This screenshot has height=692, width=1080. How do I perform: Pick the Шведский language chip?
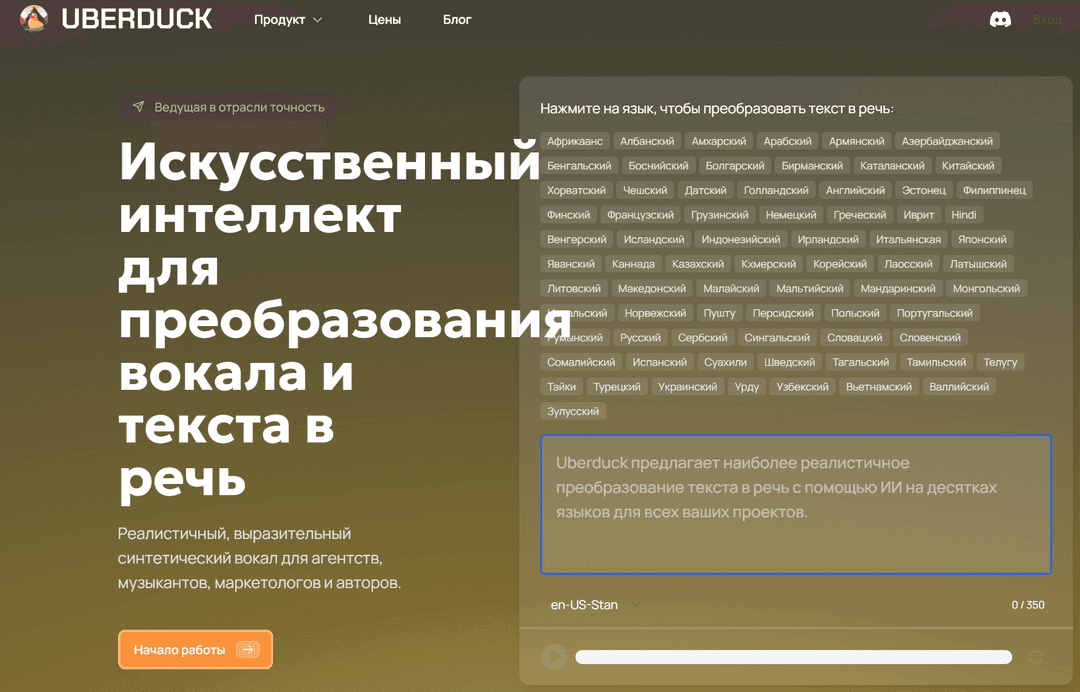tap(789, 362)
